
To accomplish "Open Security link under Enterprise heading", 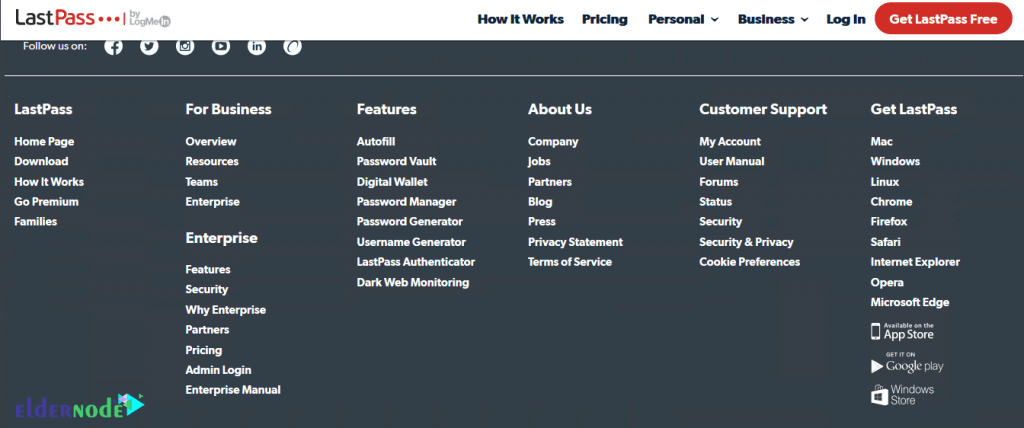I will (207, 289).
